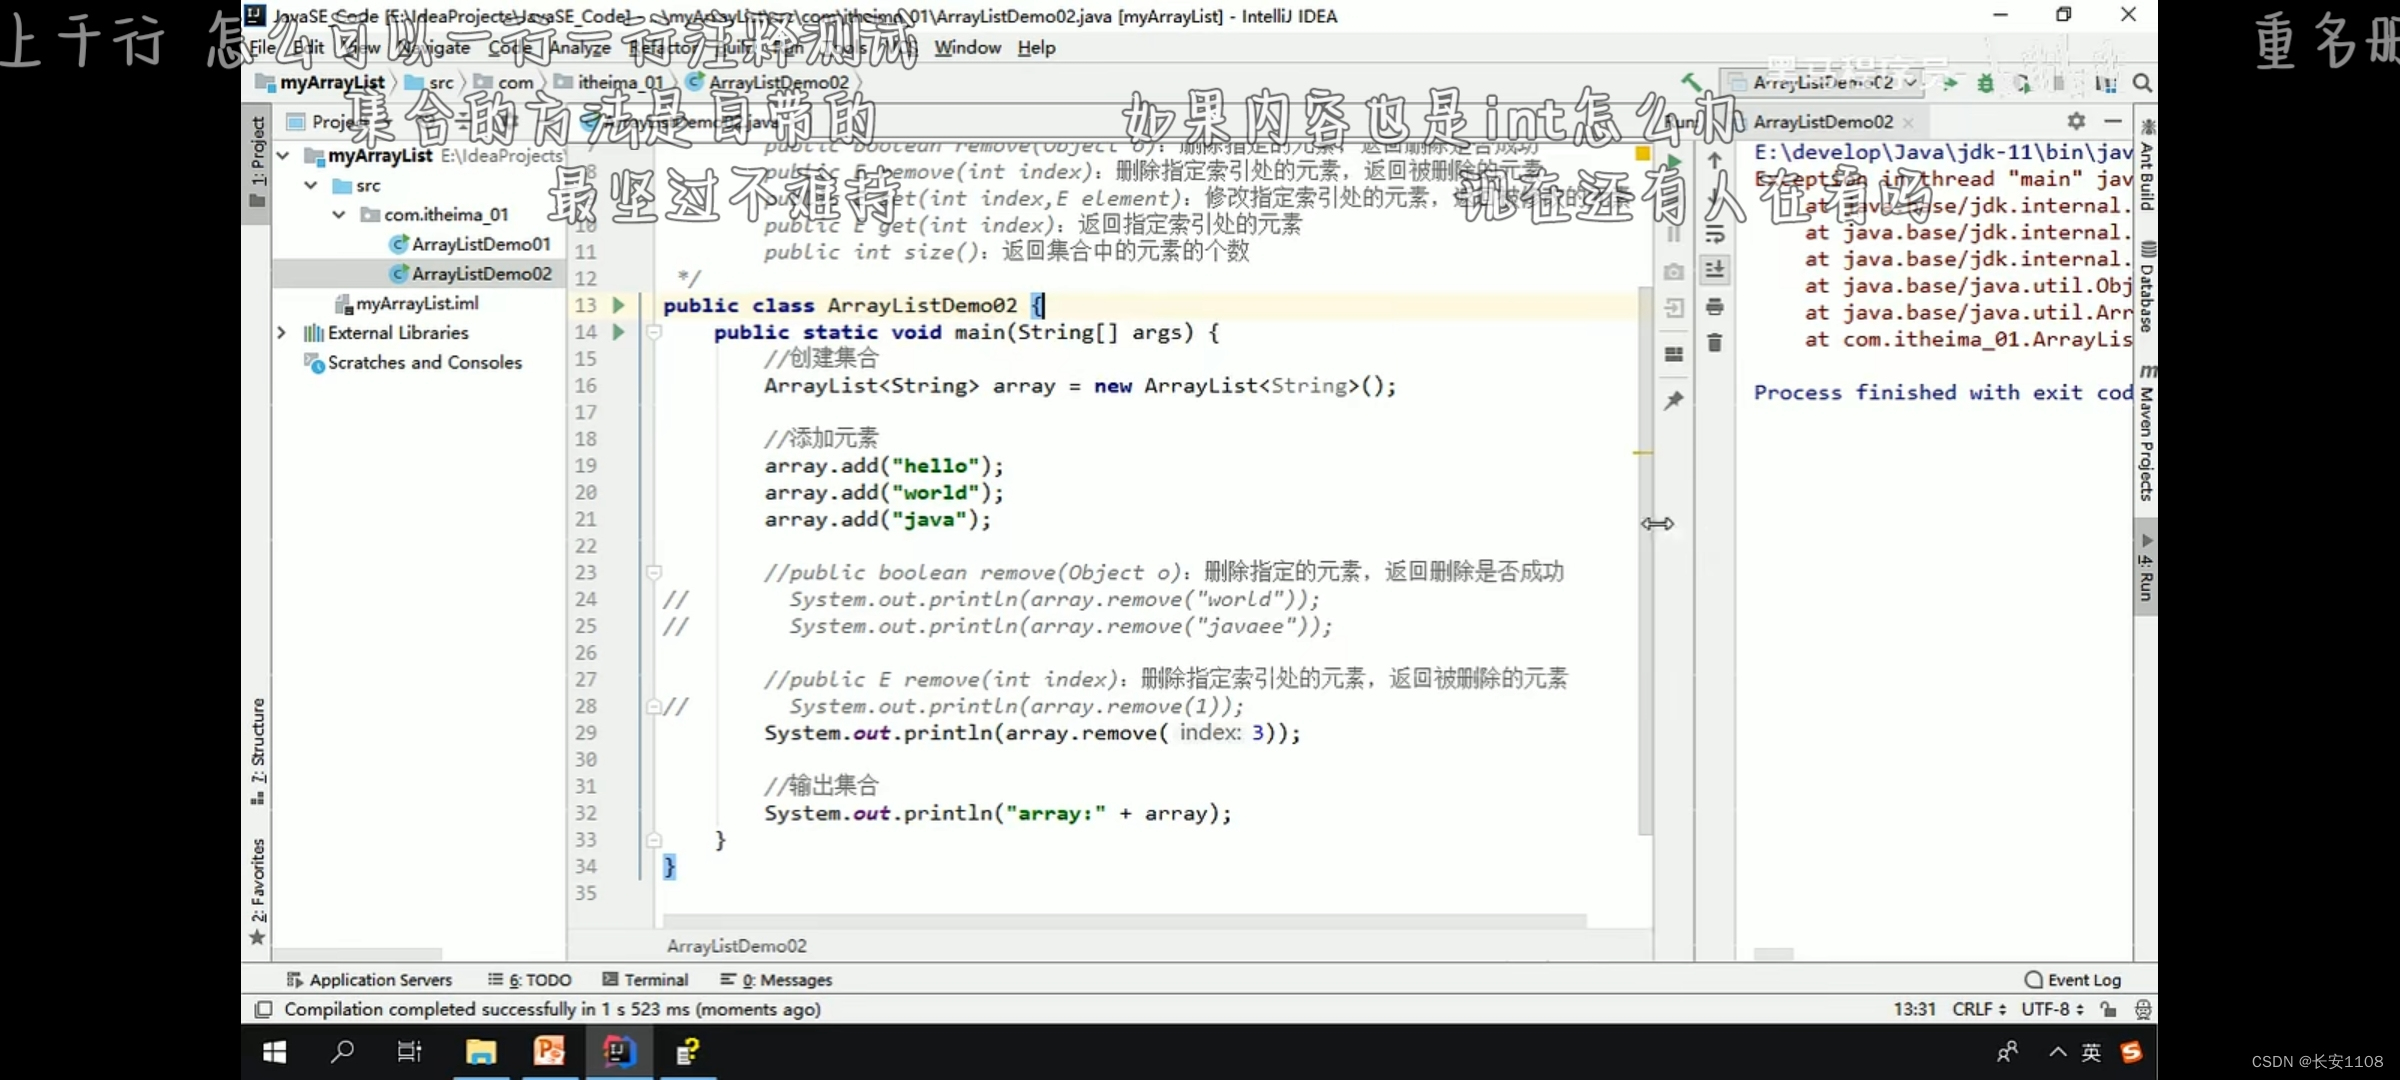Expand the External Libraries node
Image resolution: width=2400 pixels, height=1080 pixels.
click(x=283, y=333)
